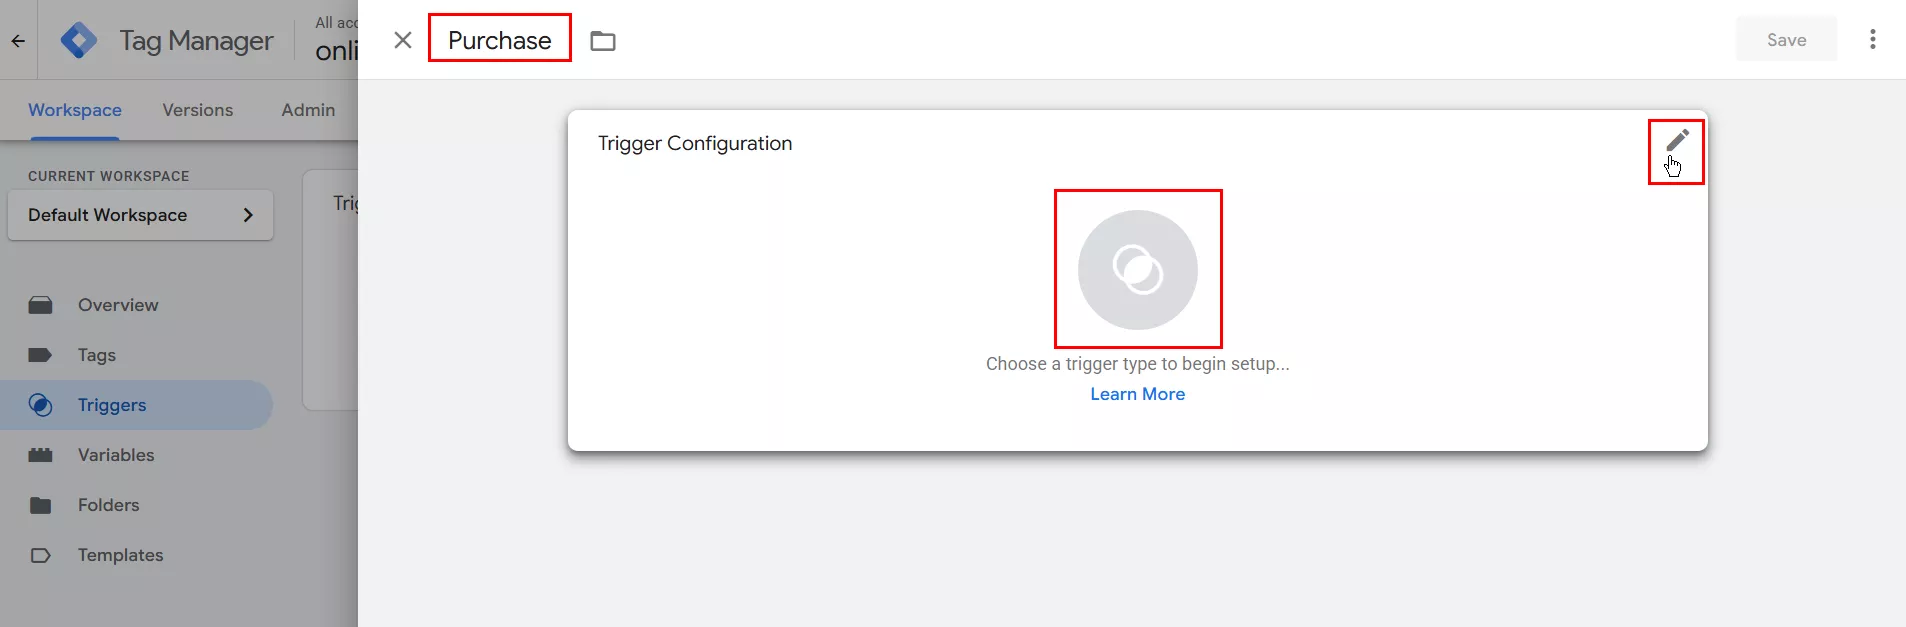Switch to the Workspace tab
Screen dimensions: 1906x627
(75, 110)
